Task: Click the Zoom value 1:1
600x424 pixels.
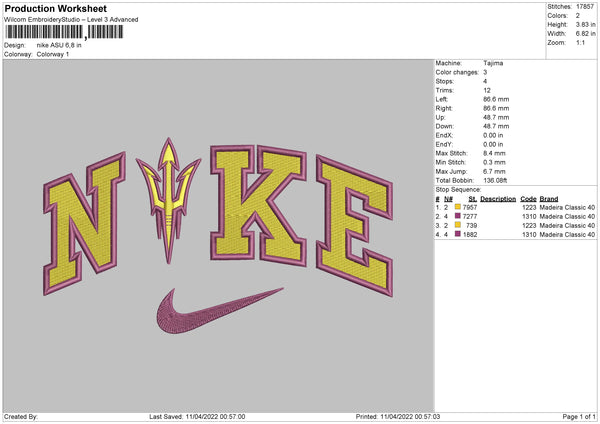Action: (x=580, y=42)
